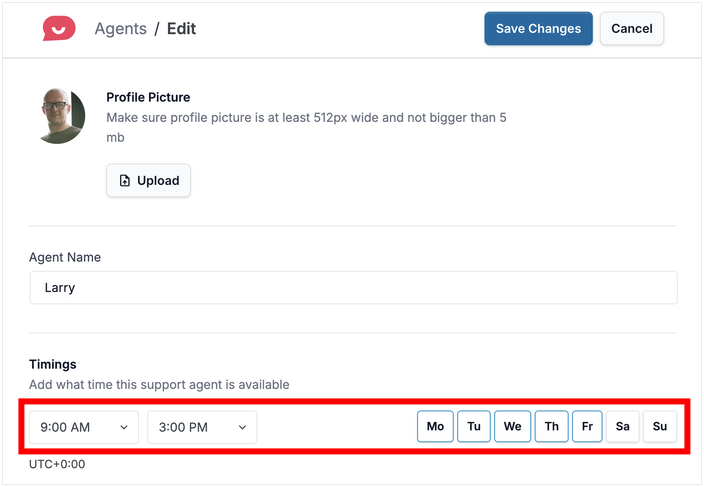Click the Upload button text
The image size is (704, 487).
point(158,181)
